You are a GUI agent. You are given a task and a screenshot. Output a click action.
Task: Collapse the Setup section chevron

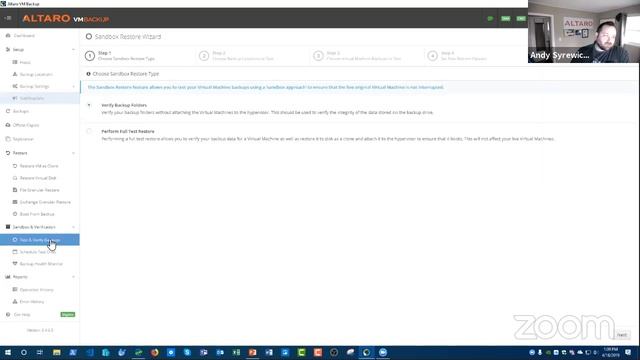coord(73,49)
